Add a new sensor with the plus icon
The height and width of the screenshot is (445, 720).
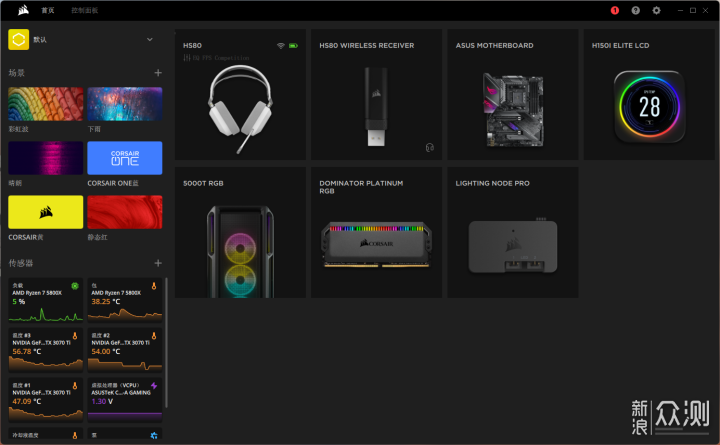(x=157, y=263)
